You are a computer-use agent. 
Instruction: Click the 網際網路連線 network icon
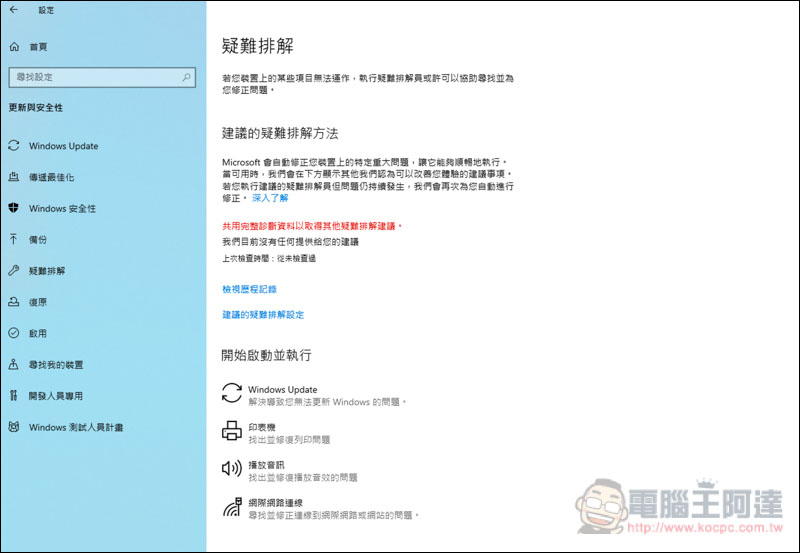tap(232, 507)
